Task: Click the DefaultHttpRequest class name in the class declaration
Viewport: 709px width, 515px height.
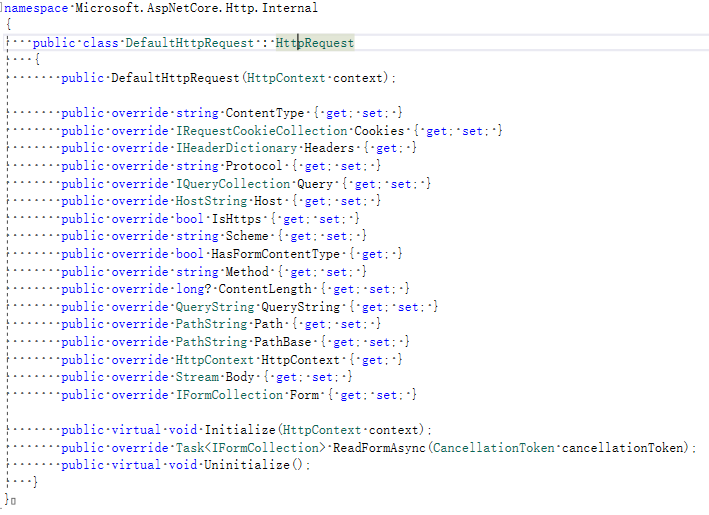Action: click(189, 43)
